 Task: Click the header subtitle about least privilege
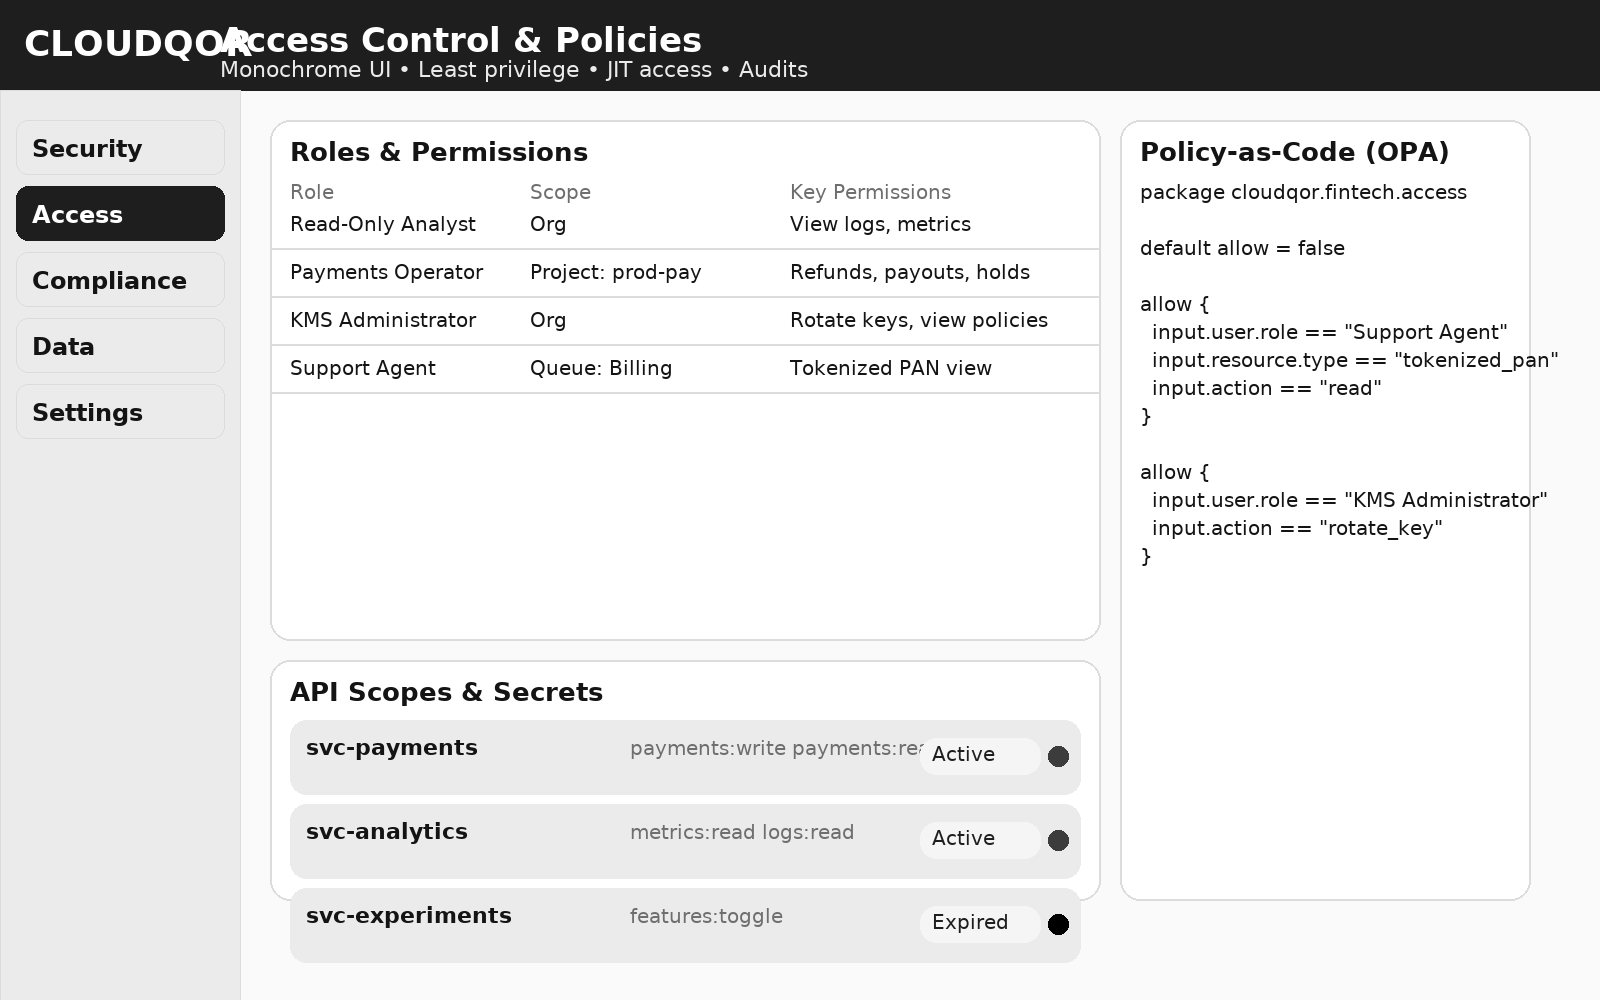point(514,70)
